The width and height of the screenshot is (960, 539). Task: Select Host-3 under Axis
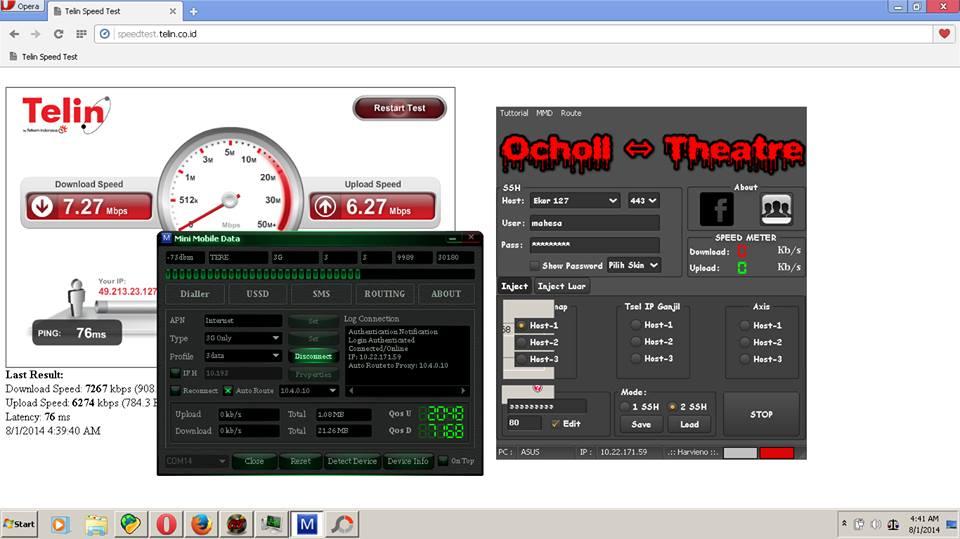point(744,359)
